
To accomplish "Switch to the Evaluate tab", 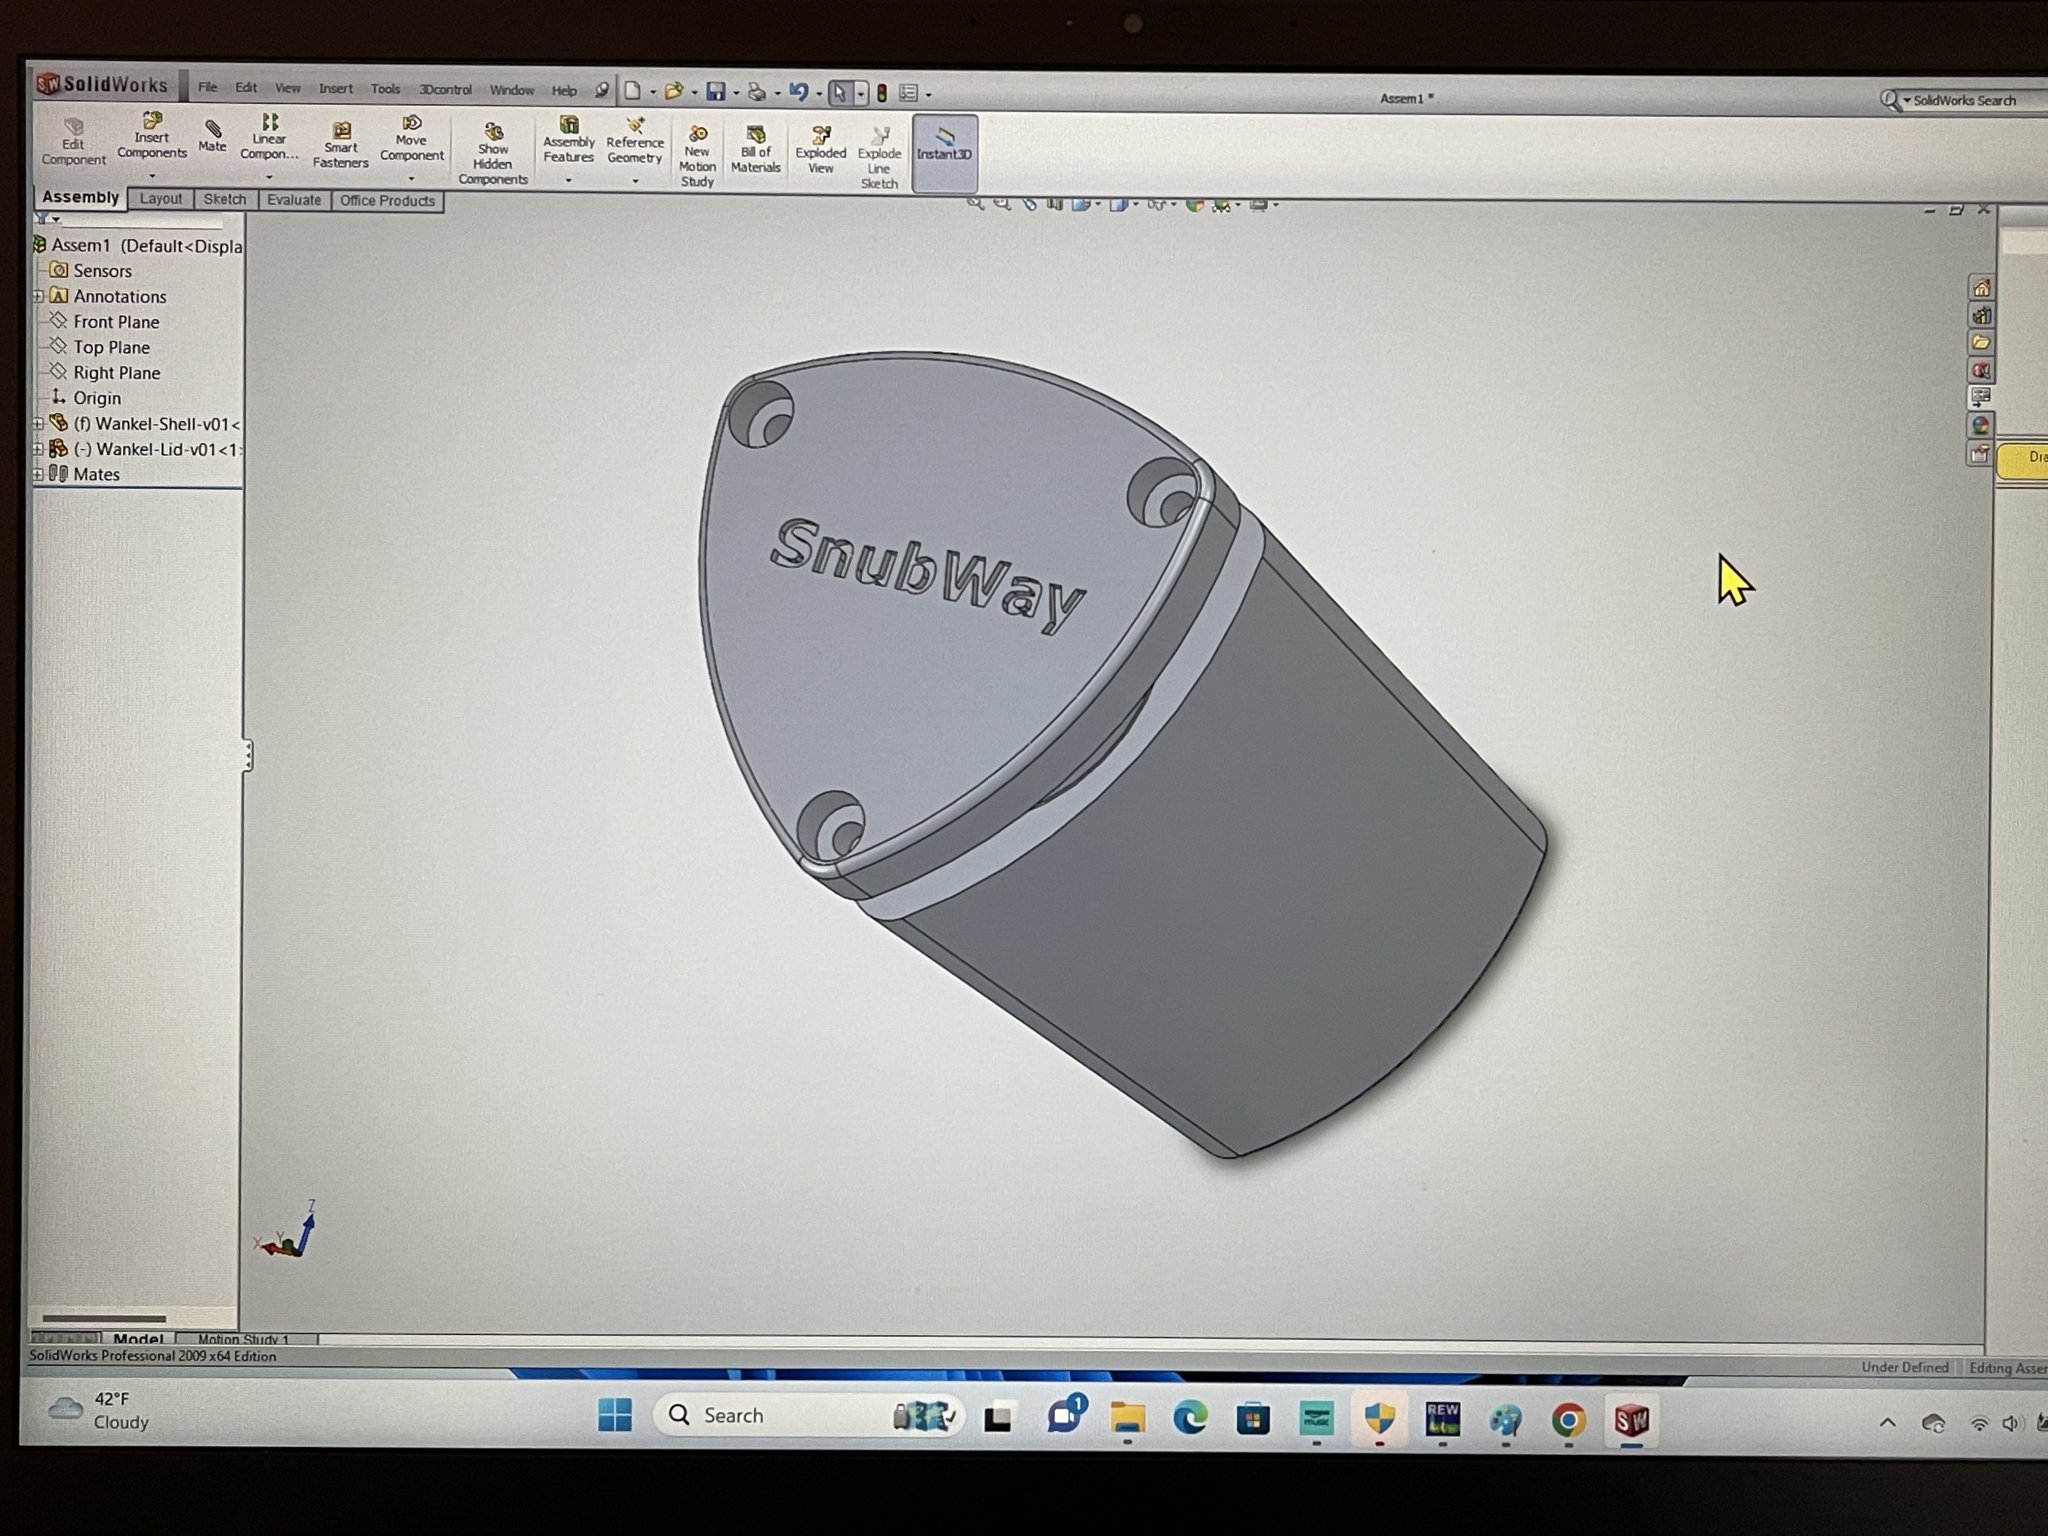I will [294, 200].
